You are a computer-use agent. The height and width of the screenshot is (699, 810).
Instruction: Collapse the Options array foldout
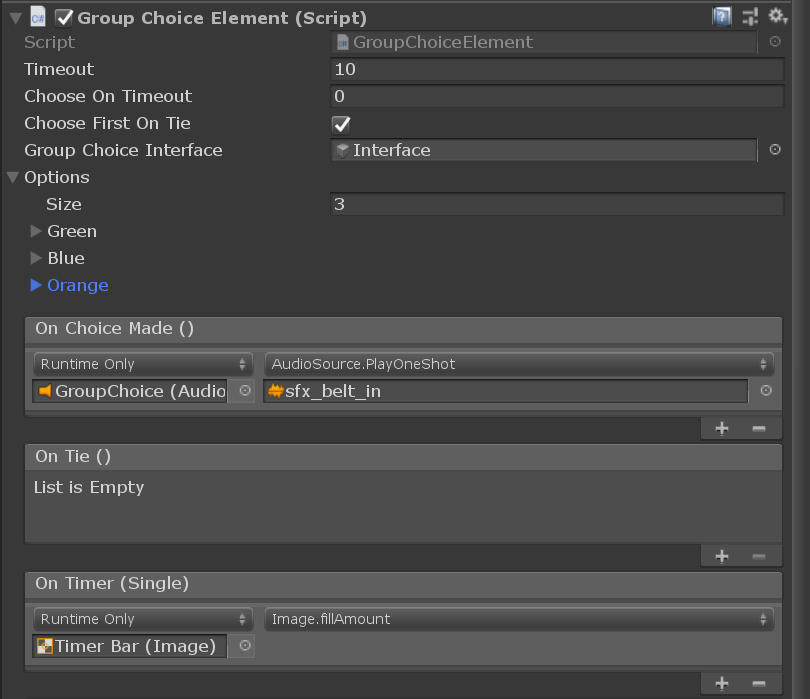(13, 178)
